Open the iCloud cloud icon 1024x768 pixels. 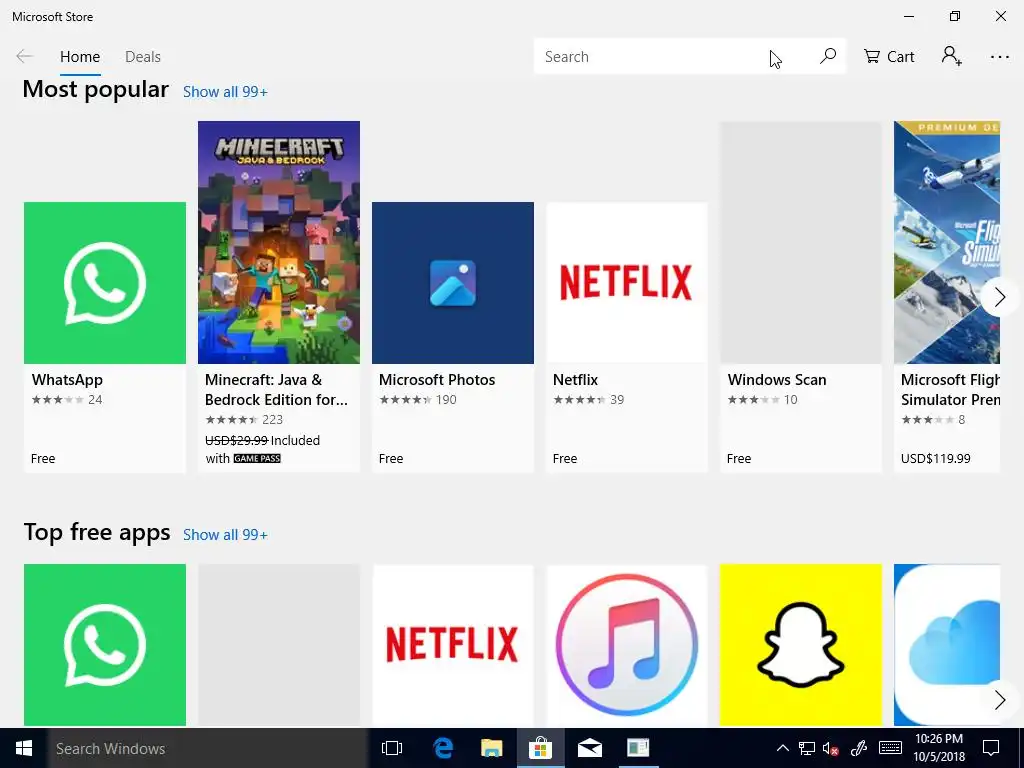coord(947,645)
